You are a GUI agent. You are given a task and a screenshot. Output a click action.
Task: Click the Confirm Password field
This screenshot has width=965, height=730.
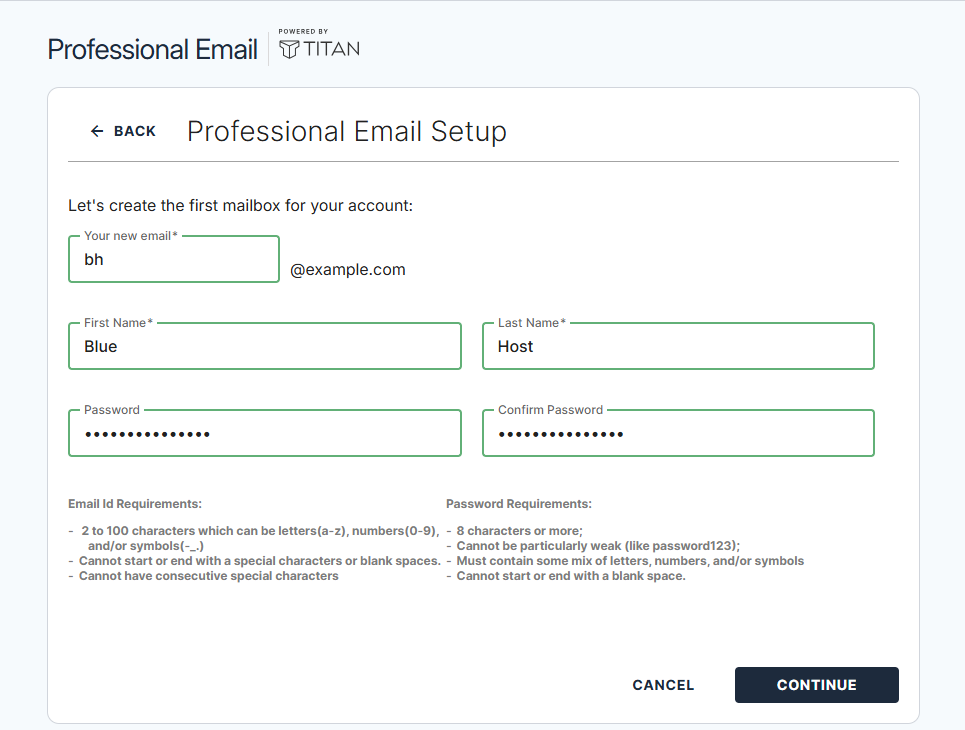coord(678,433)
